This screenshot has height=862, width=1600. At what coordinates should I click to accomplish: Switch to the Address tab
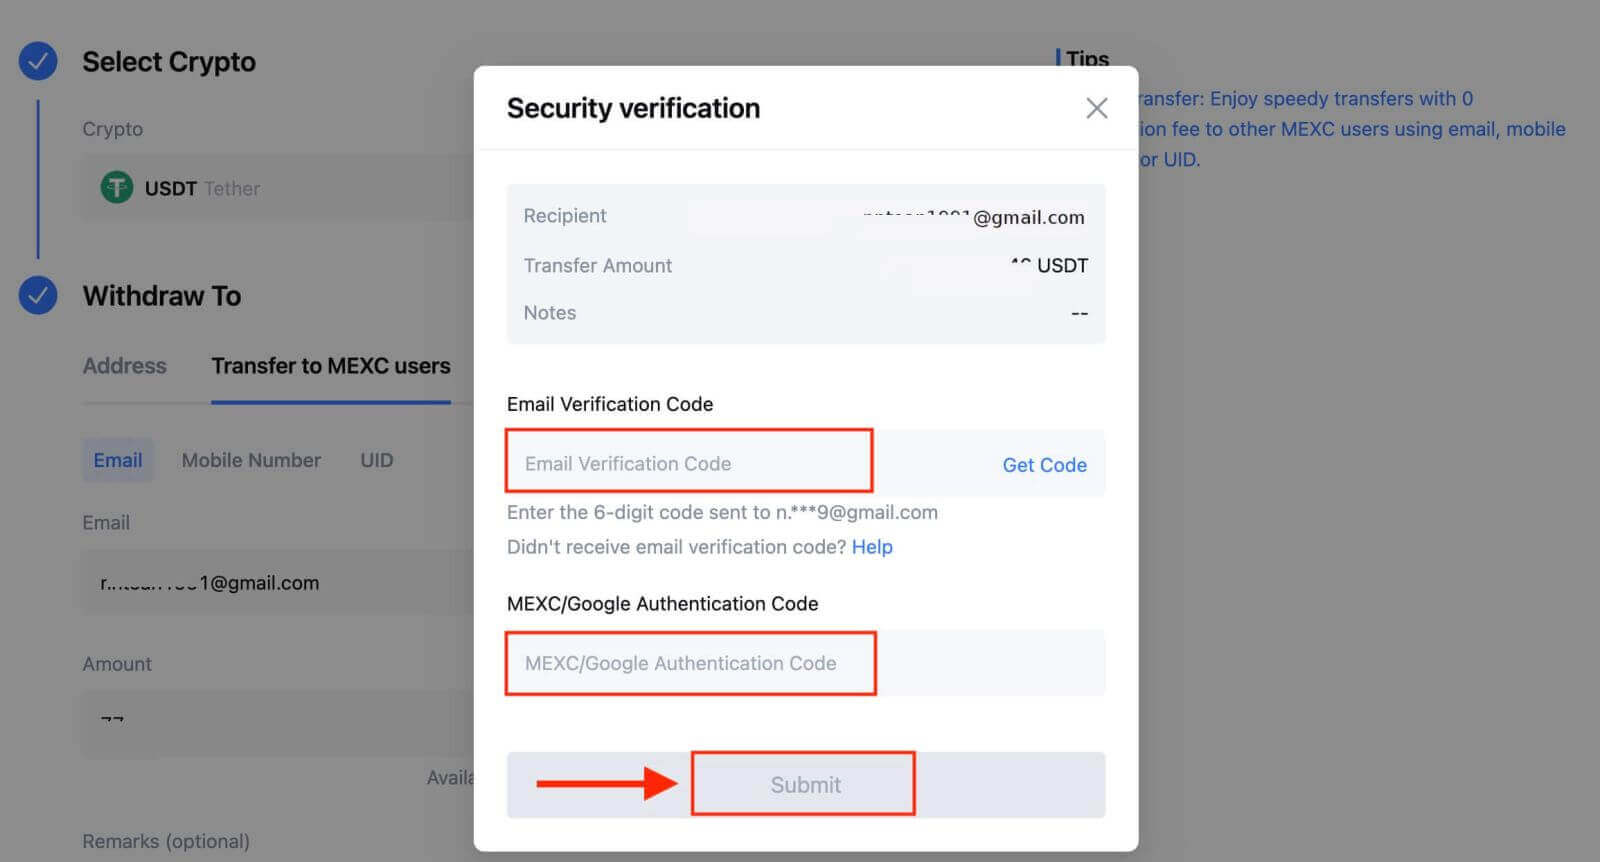point(124,366)
